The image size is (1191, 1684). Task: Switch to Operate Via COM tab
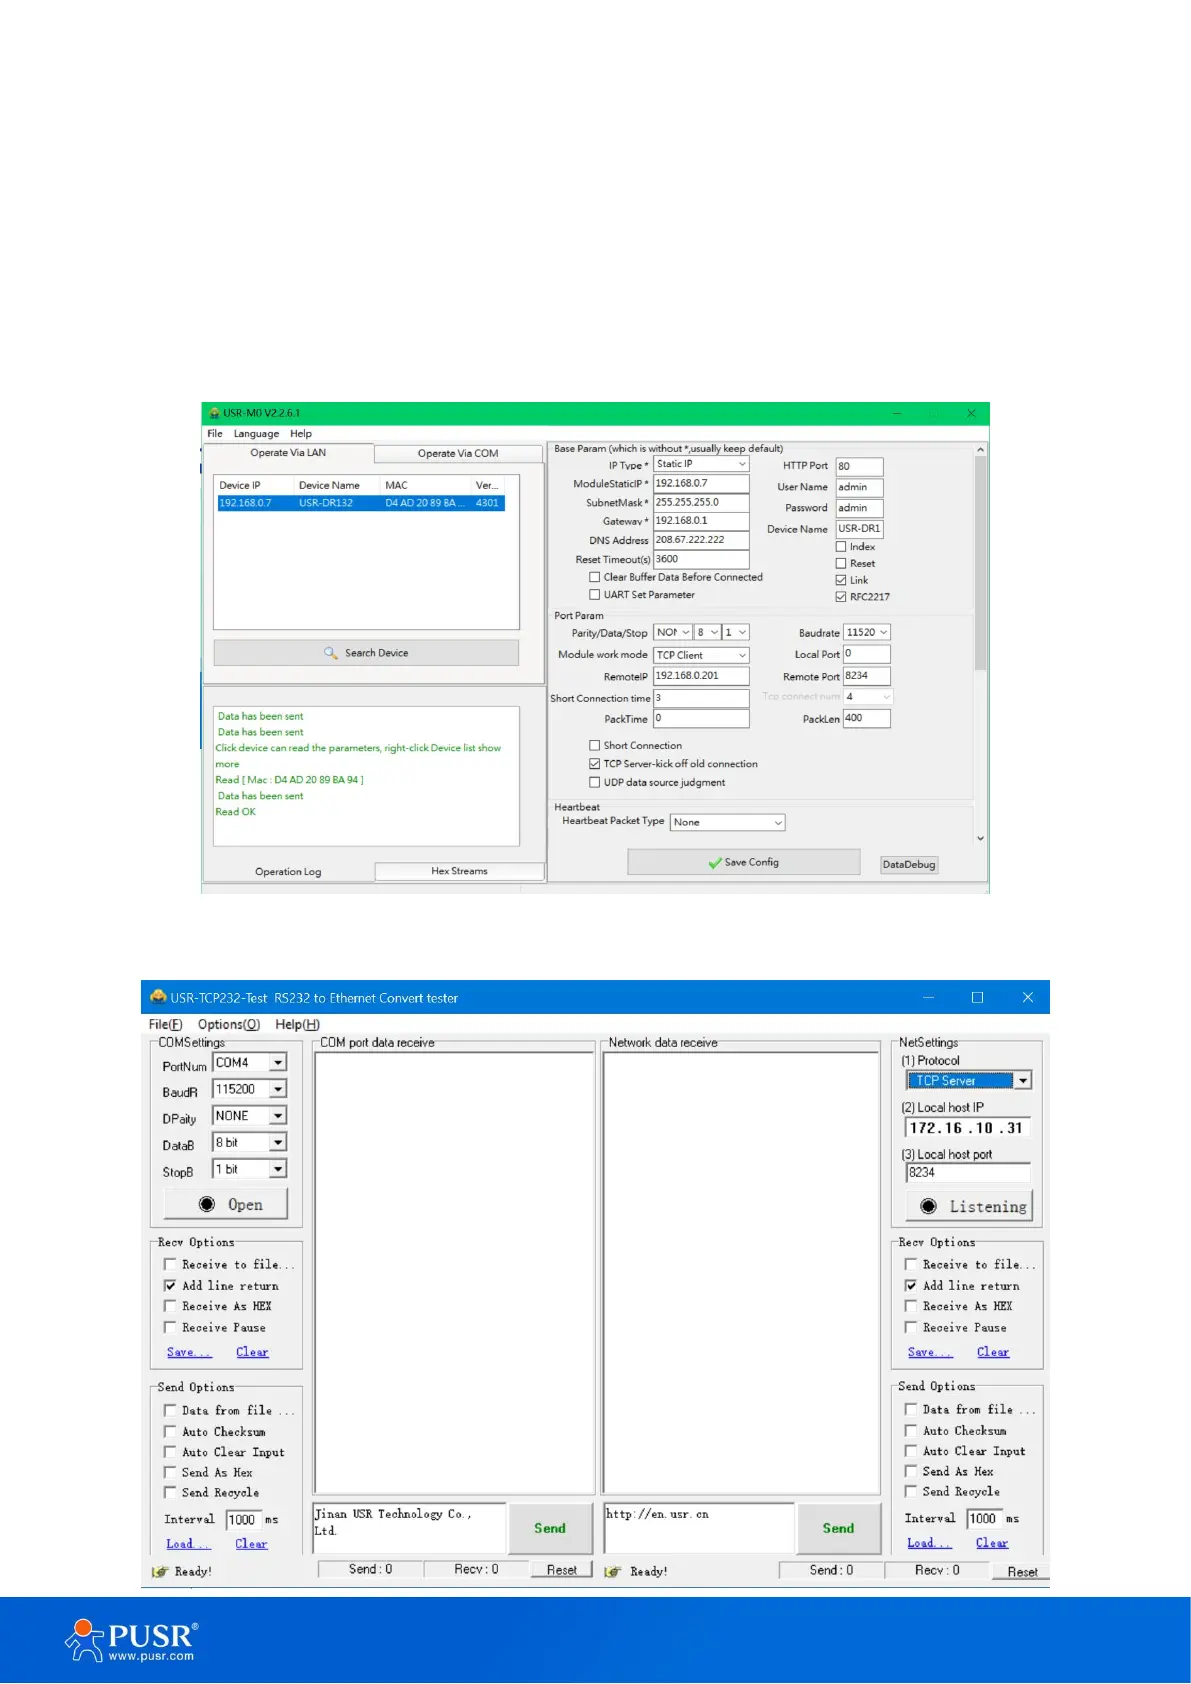(458, 453)
